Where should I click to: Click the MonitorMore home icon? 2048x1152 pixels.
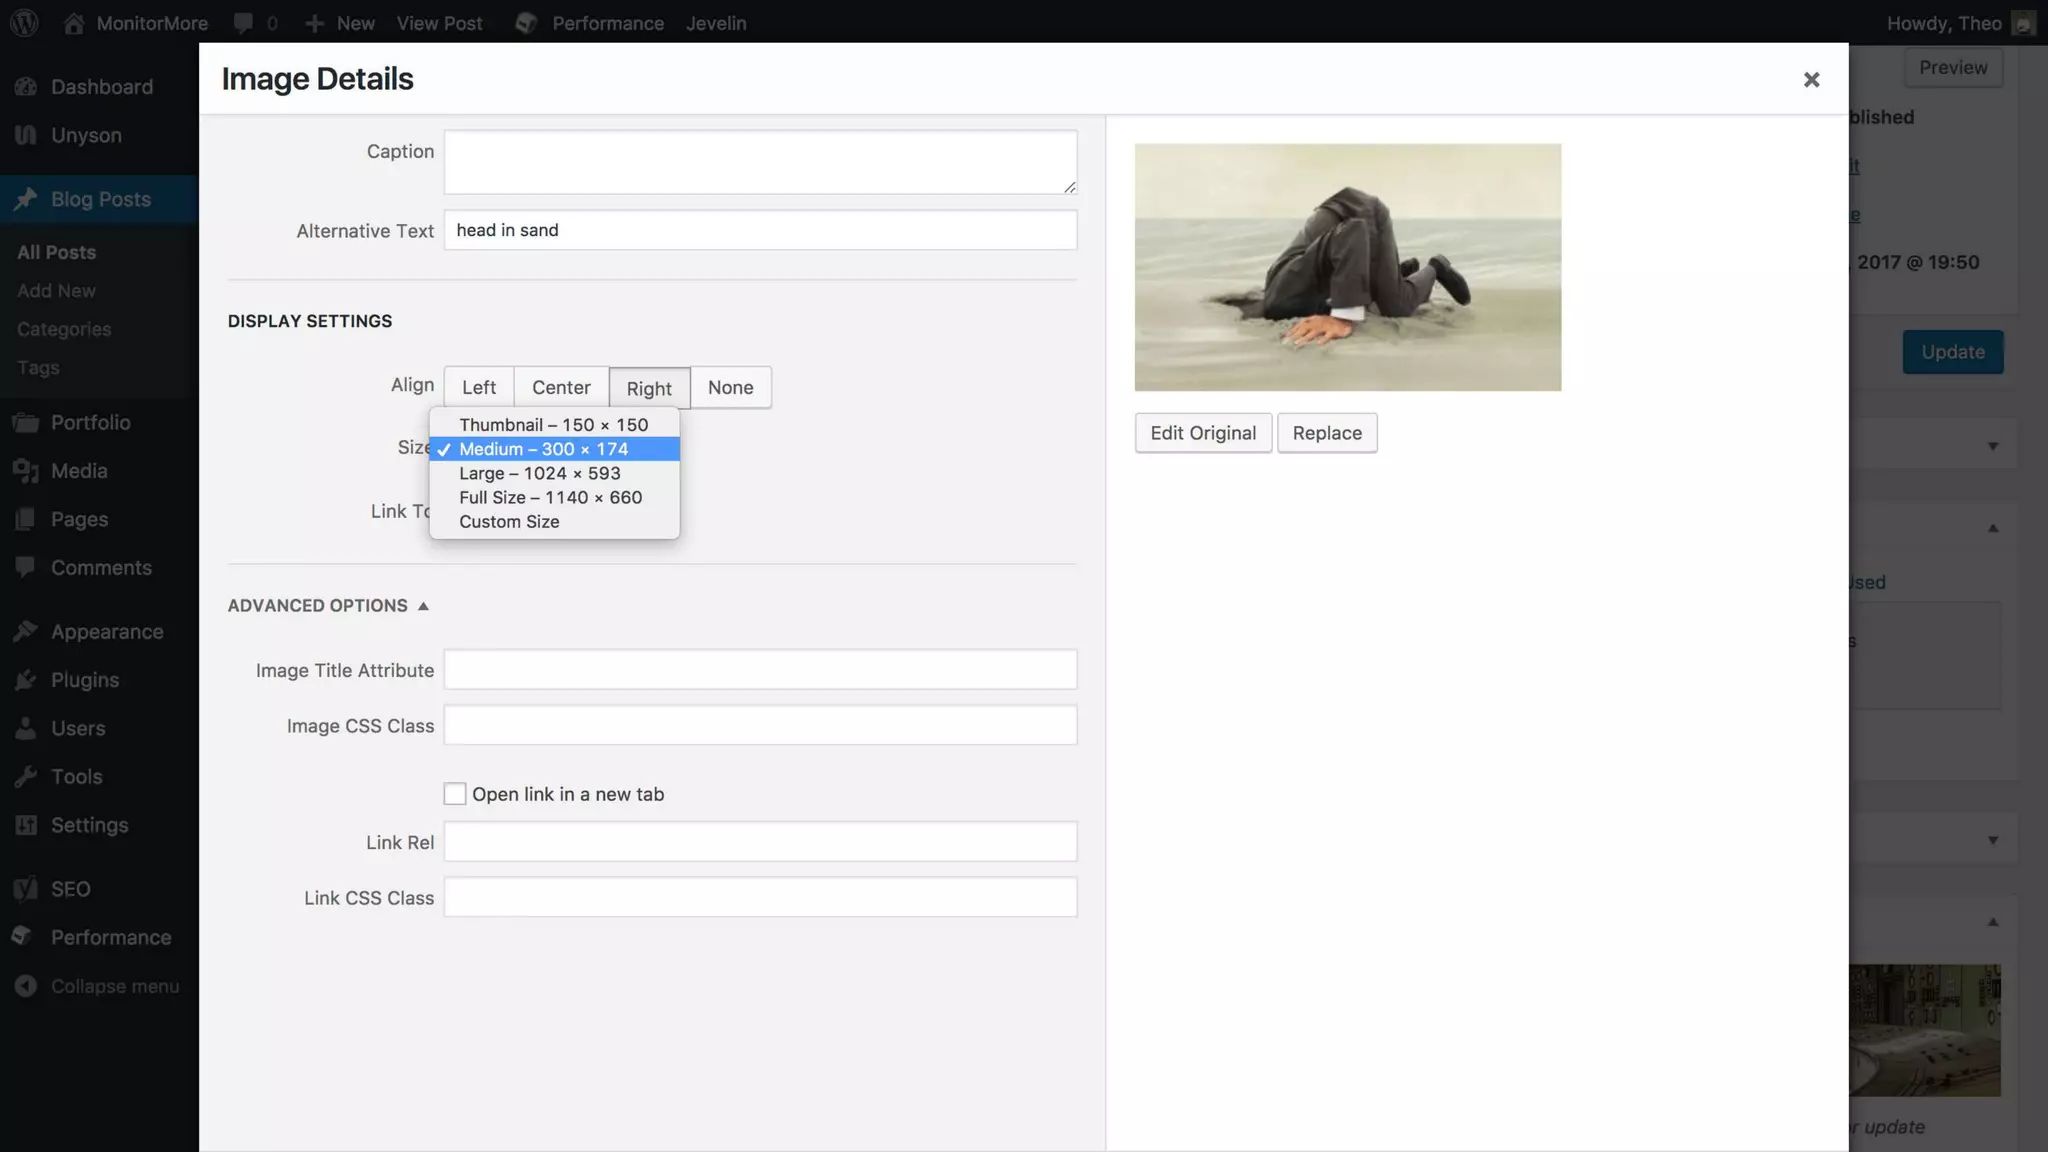coord(73,23)
